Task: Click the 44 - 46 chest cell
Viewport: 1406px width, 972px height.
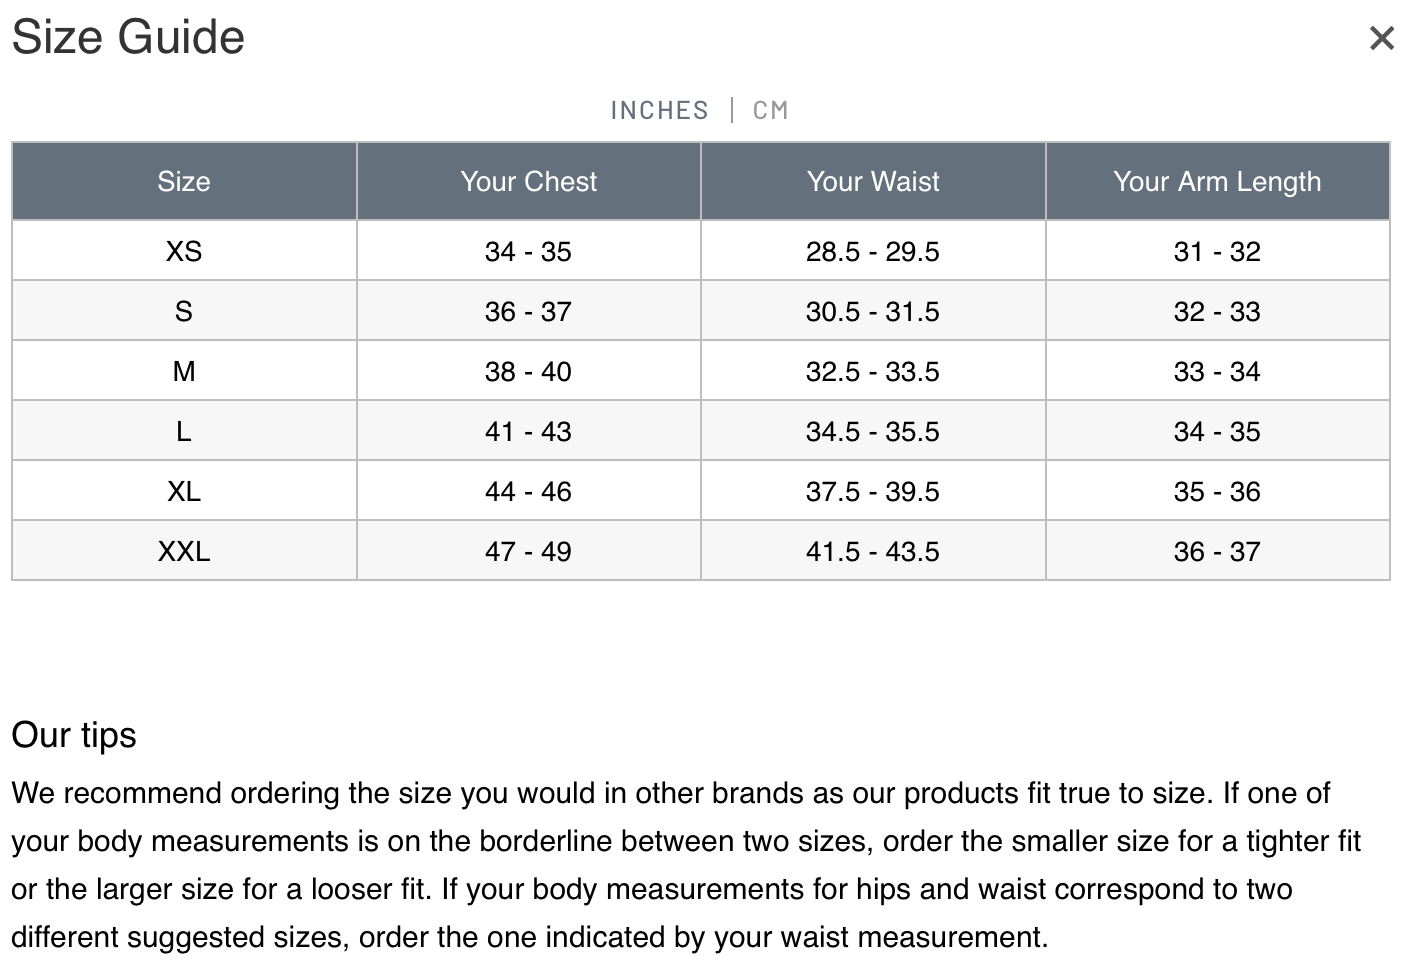Action: pos(528,491)
